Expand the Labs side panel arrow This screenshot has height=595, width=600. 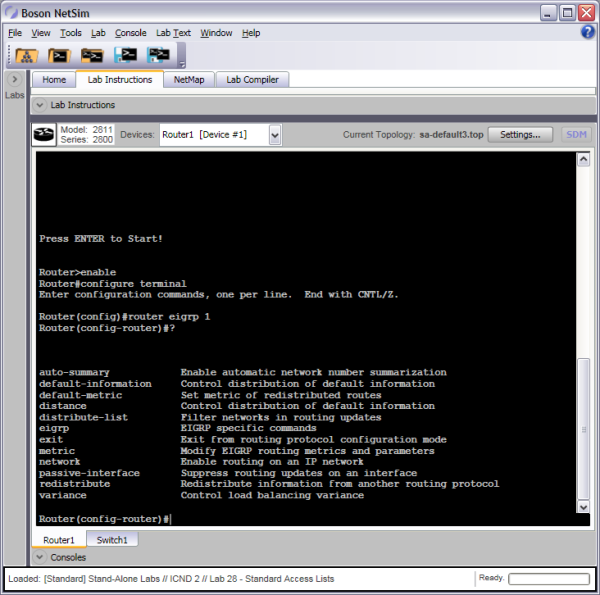(15, 79)
